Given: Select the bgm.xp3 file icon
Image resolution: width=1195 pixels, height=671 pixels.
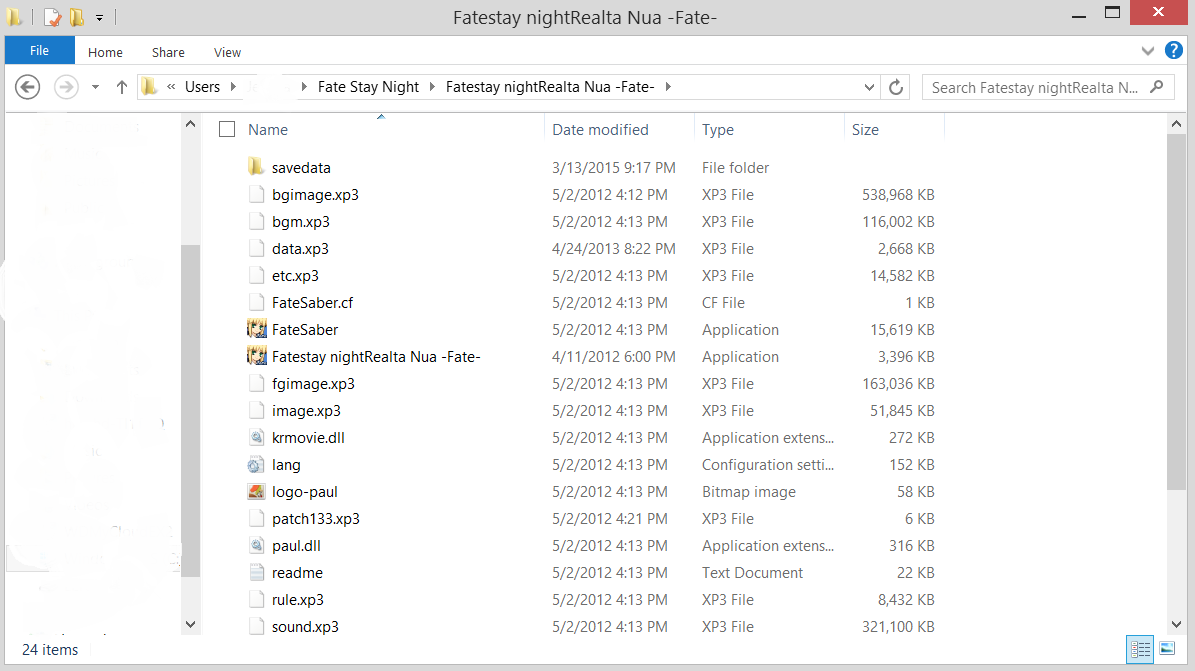Looking at the screenshot, I should 257,221.
